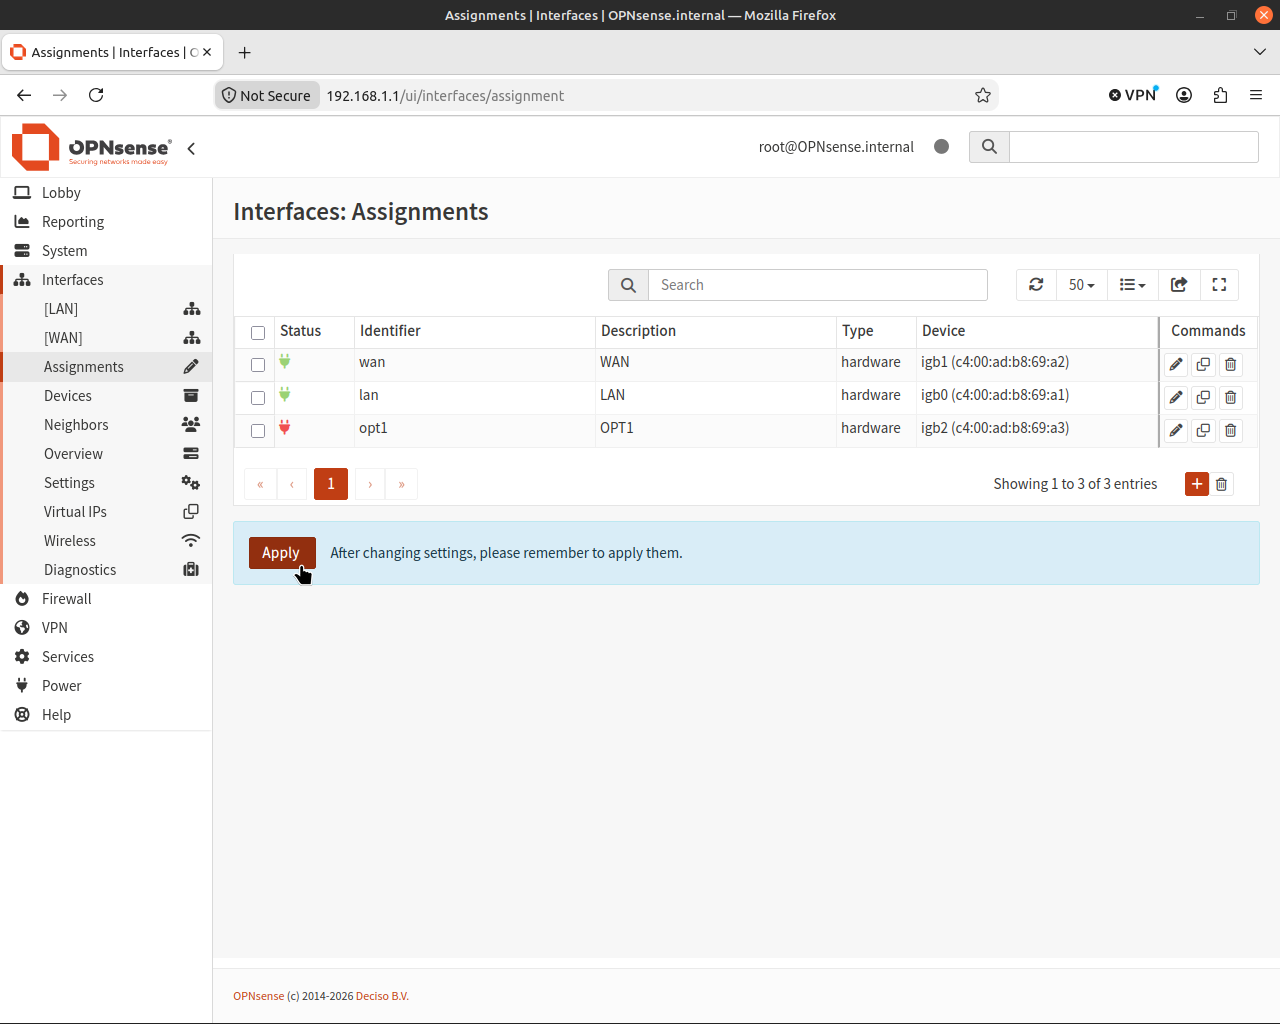
Task: Tick the opt1 row checkbox
Action: pos(258,431)
